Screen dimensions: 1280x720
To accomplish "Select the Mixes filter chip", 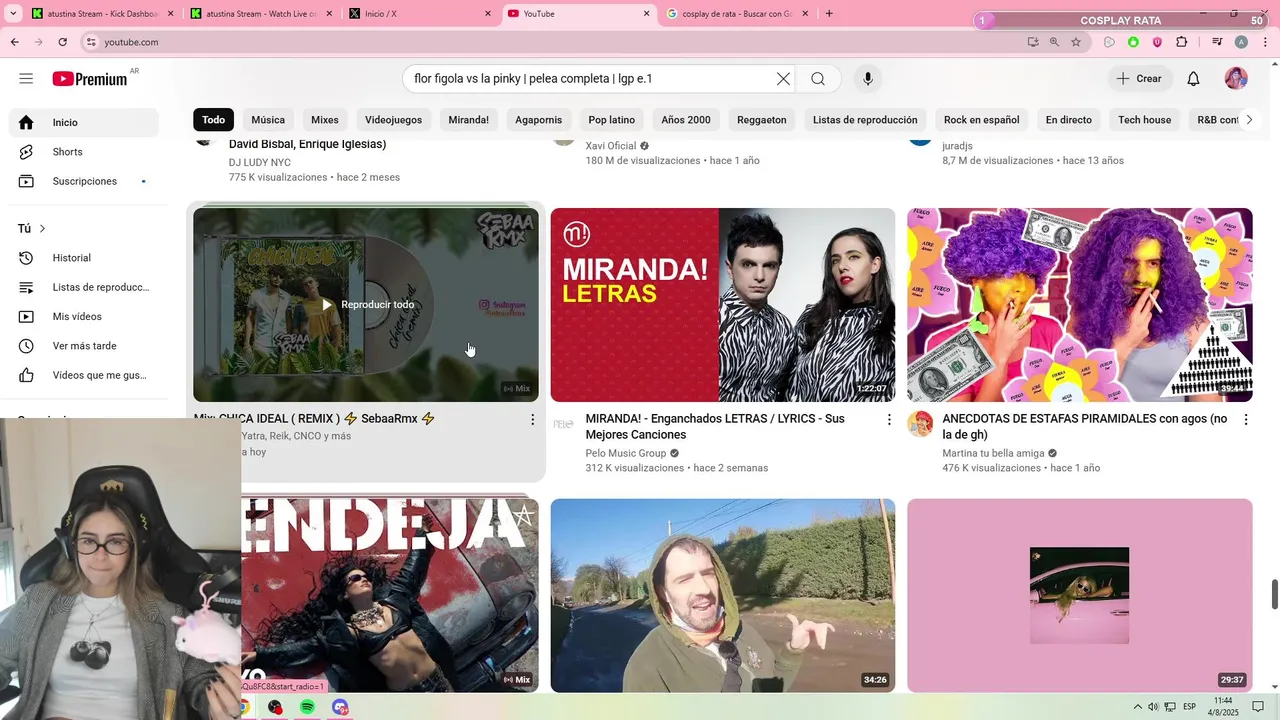I will 325,120.
